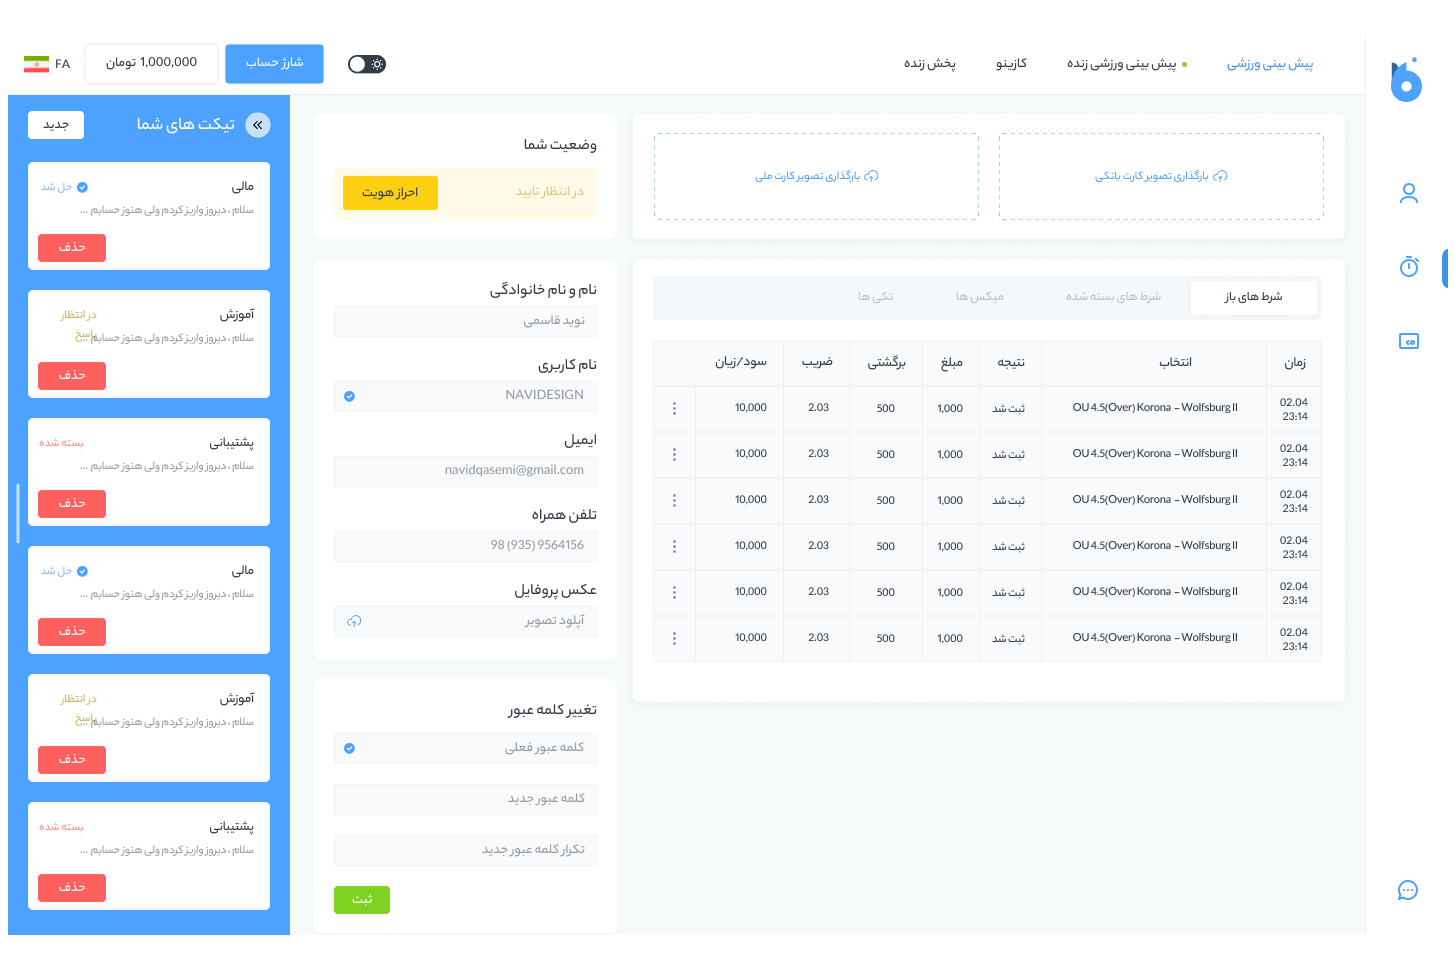Open three-dot menu on last bet row
This screenshot has width=1455, height=970.
(674, 638)
